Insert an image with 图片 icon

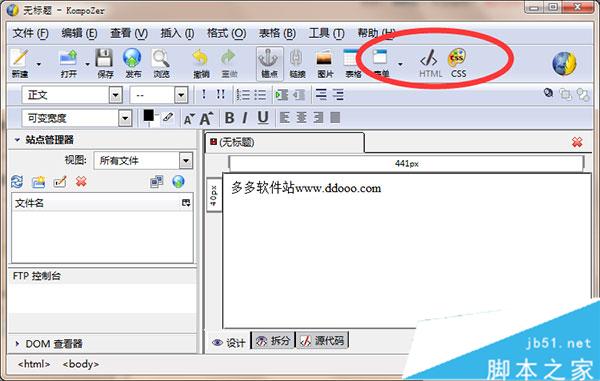325,64
